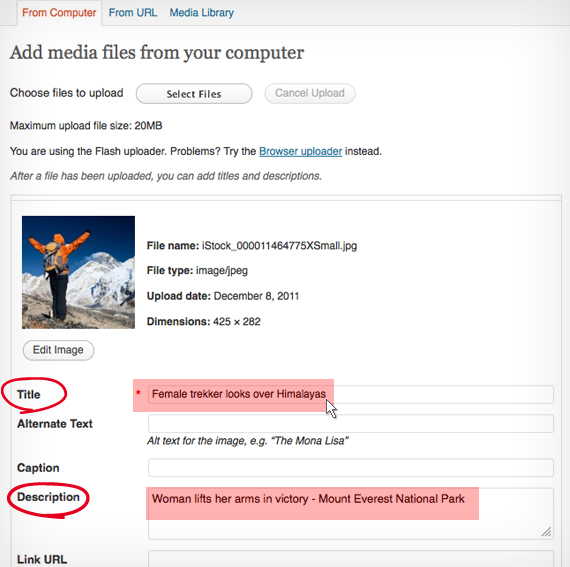Click the Description textarea resize handle
570x567 pixels.
[546, 532]
